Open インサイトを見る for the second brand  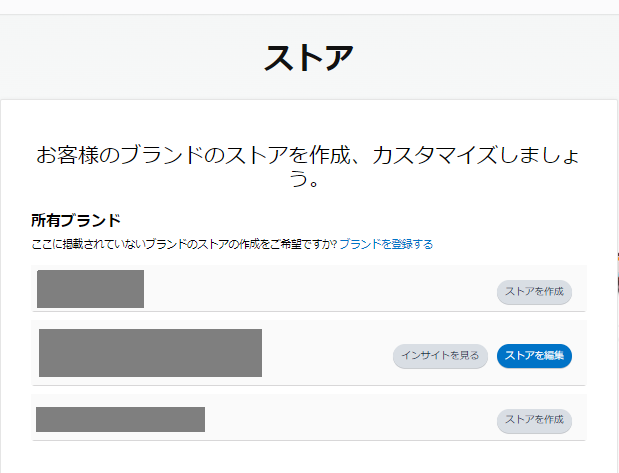(x=440, y=355)
